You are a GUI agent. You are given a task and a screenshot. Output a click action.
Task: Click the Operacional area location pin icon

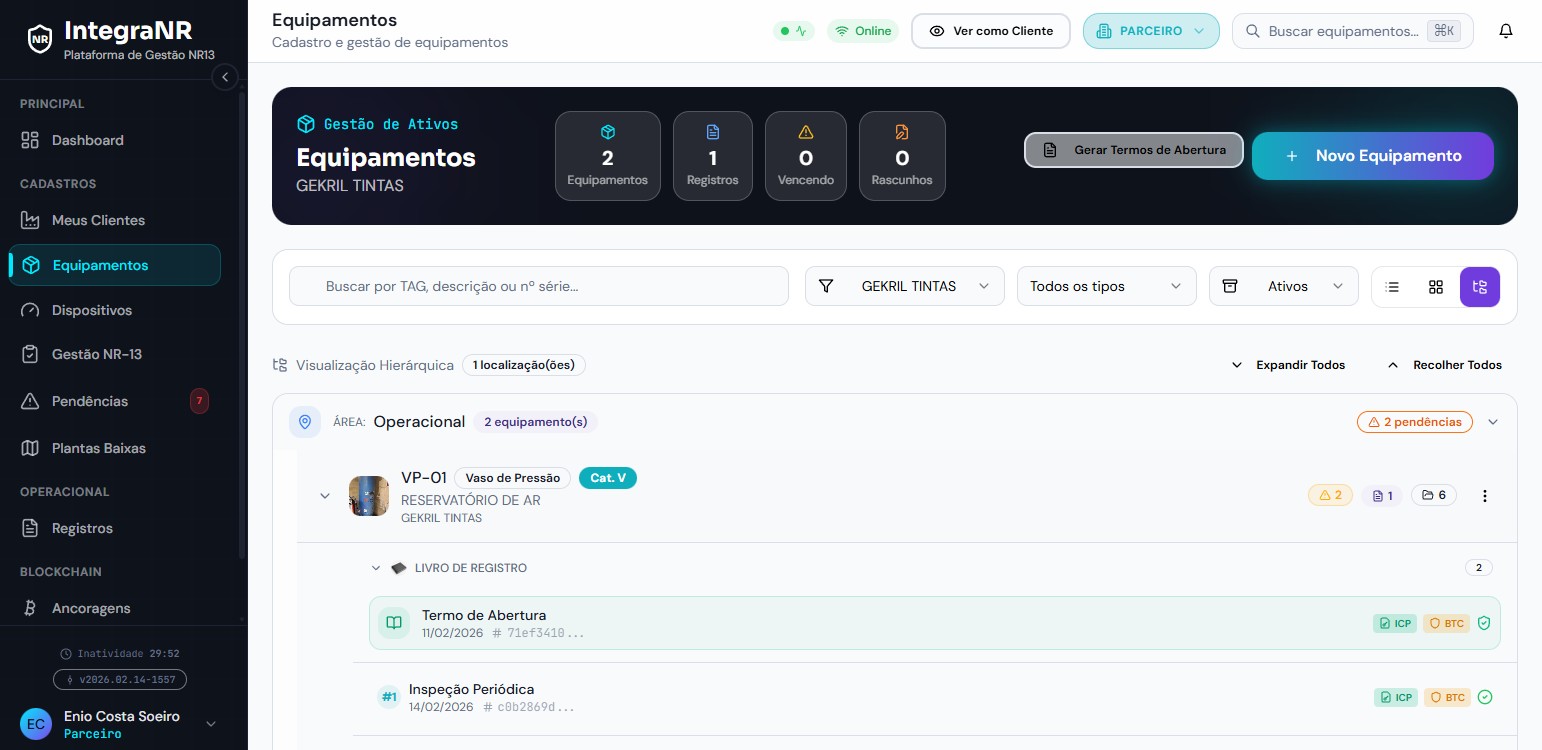coord(305,422)
